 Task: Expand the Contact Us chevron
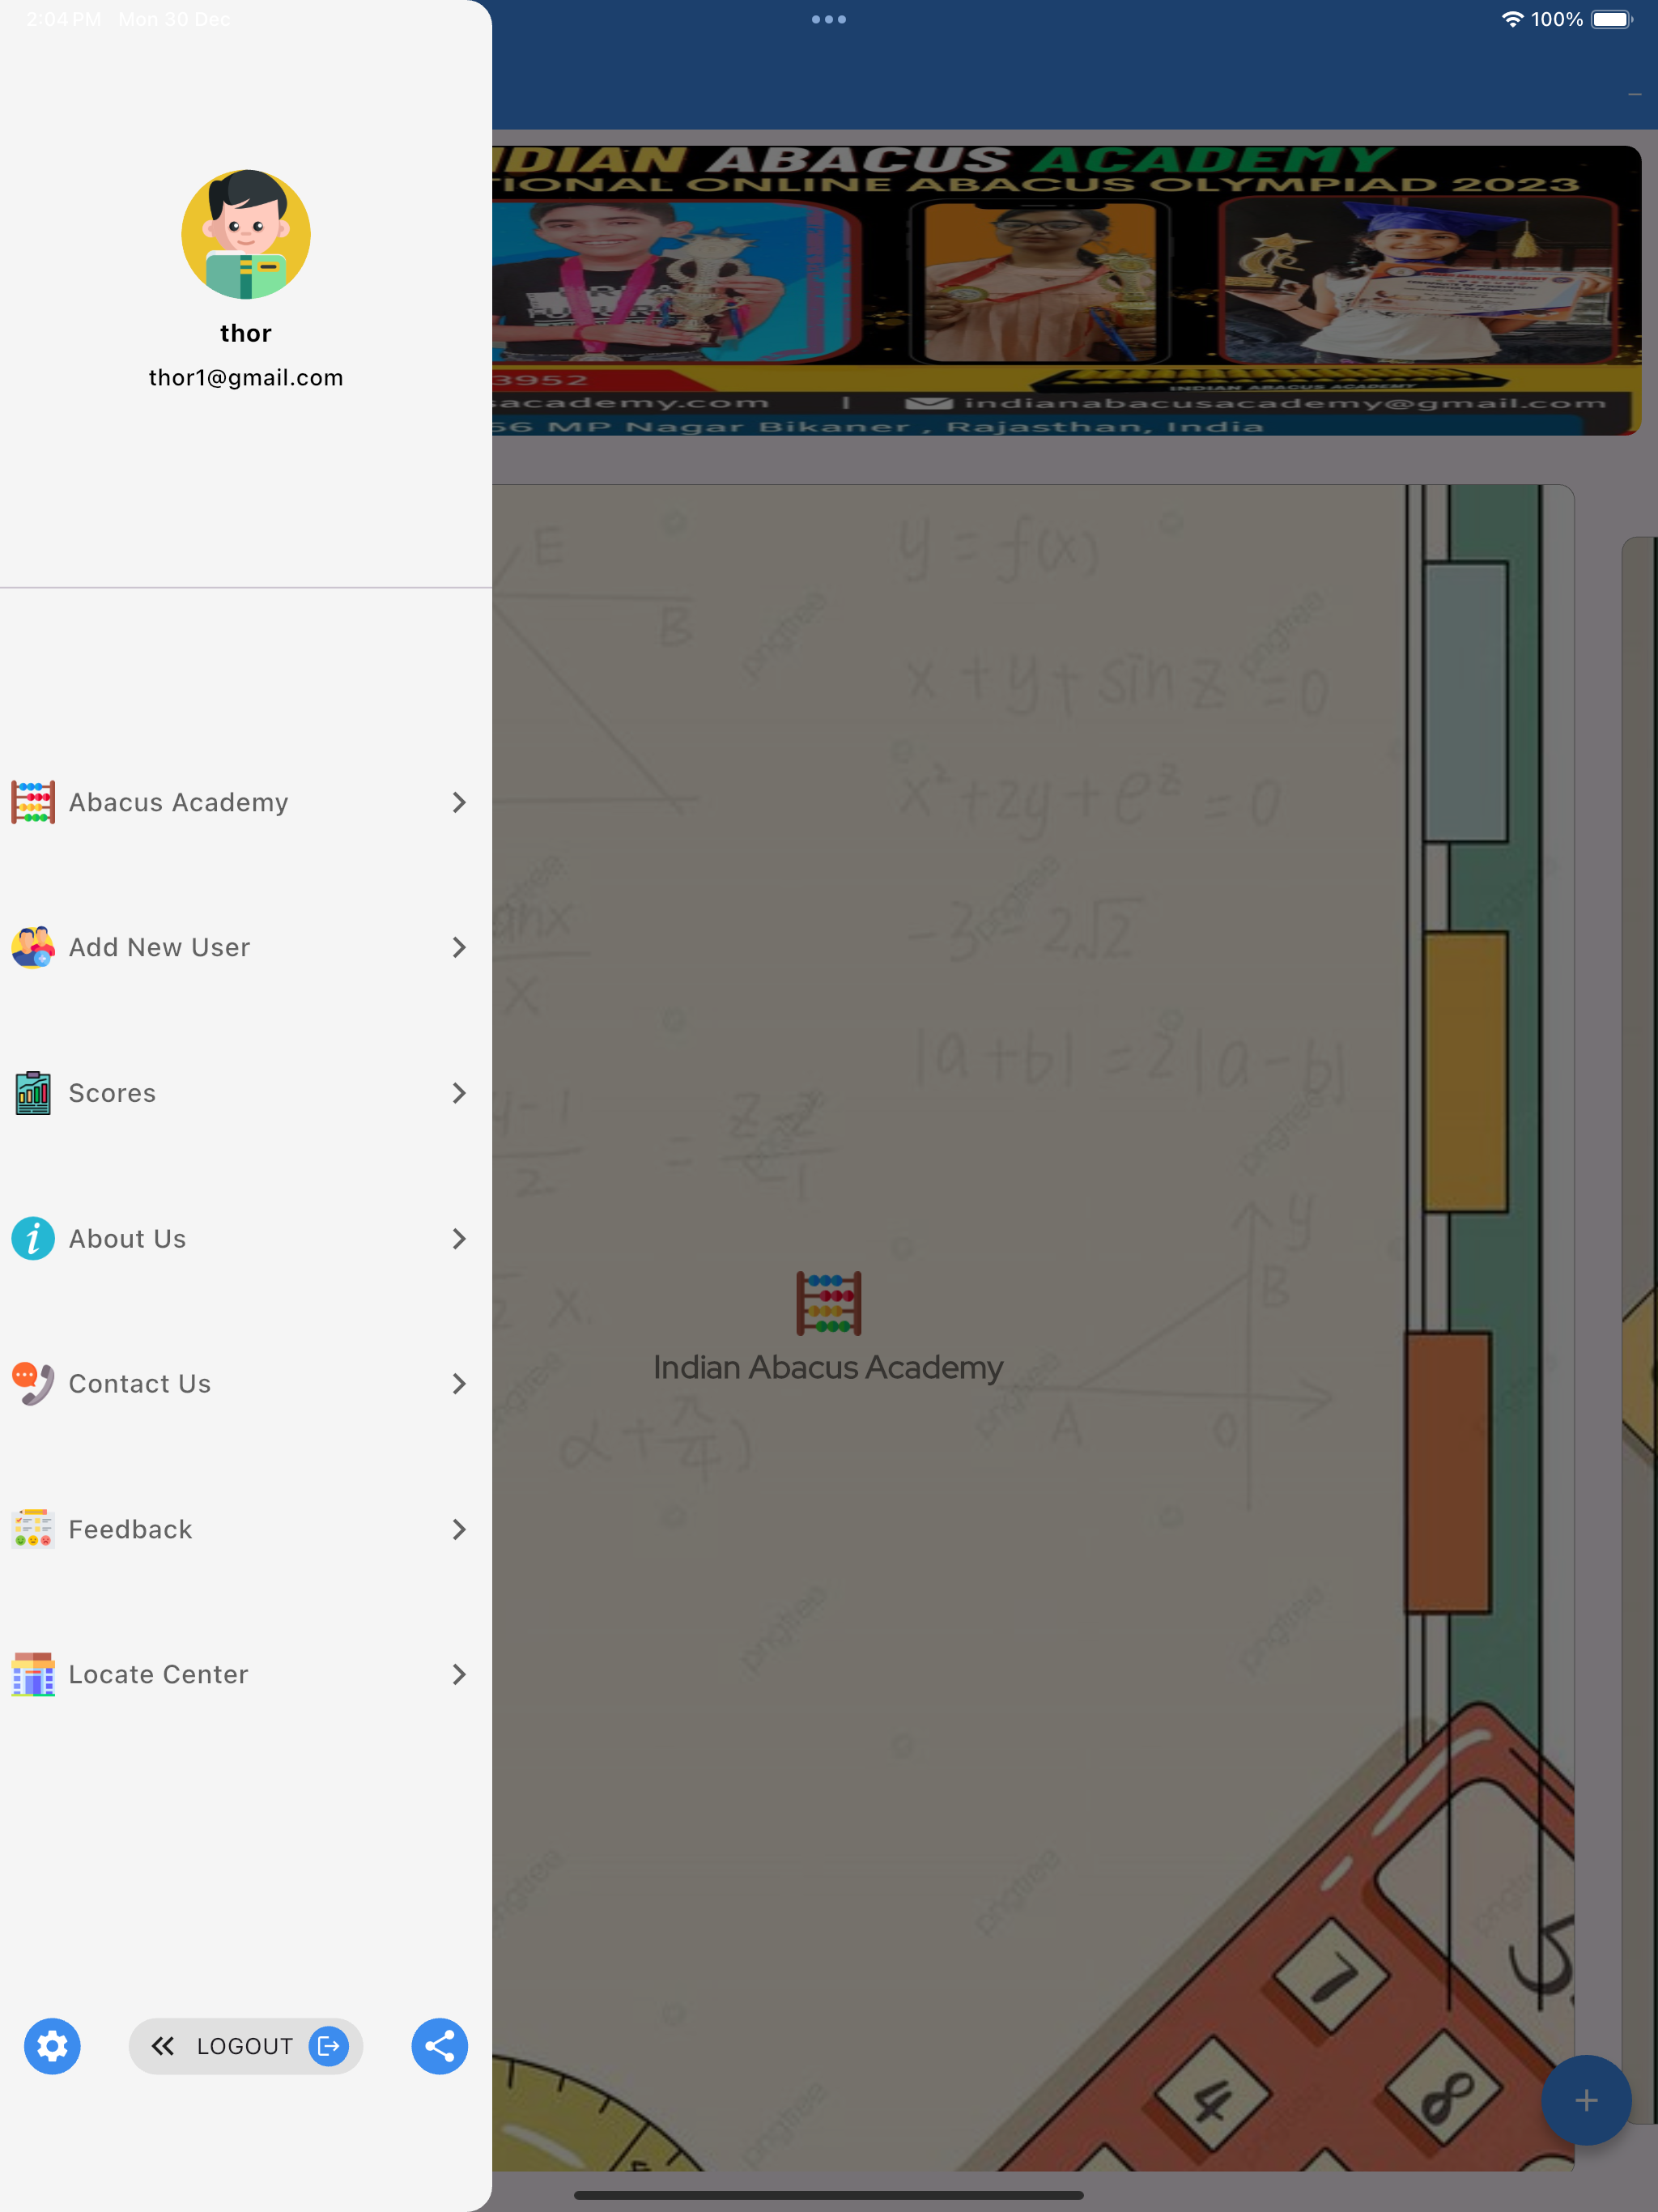[x=459, y=1383]
